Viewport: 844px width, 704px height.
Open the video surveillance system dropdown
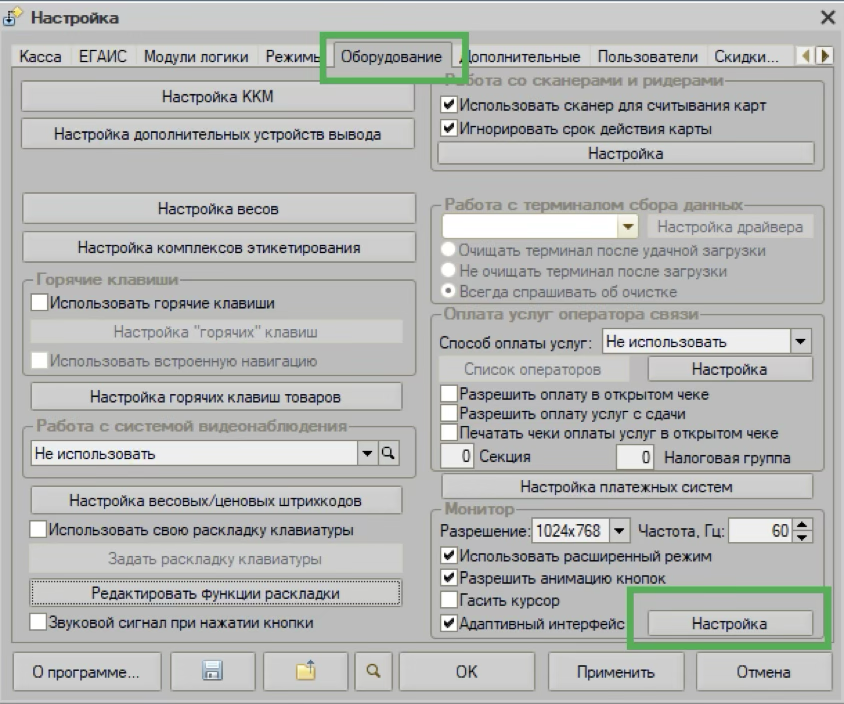click(367, 453)
